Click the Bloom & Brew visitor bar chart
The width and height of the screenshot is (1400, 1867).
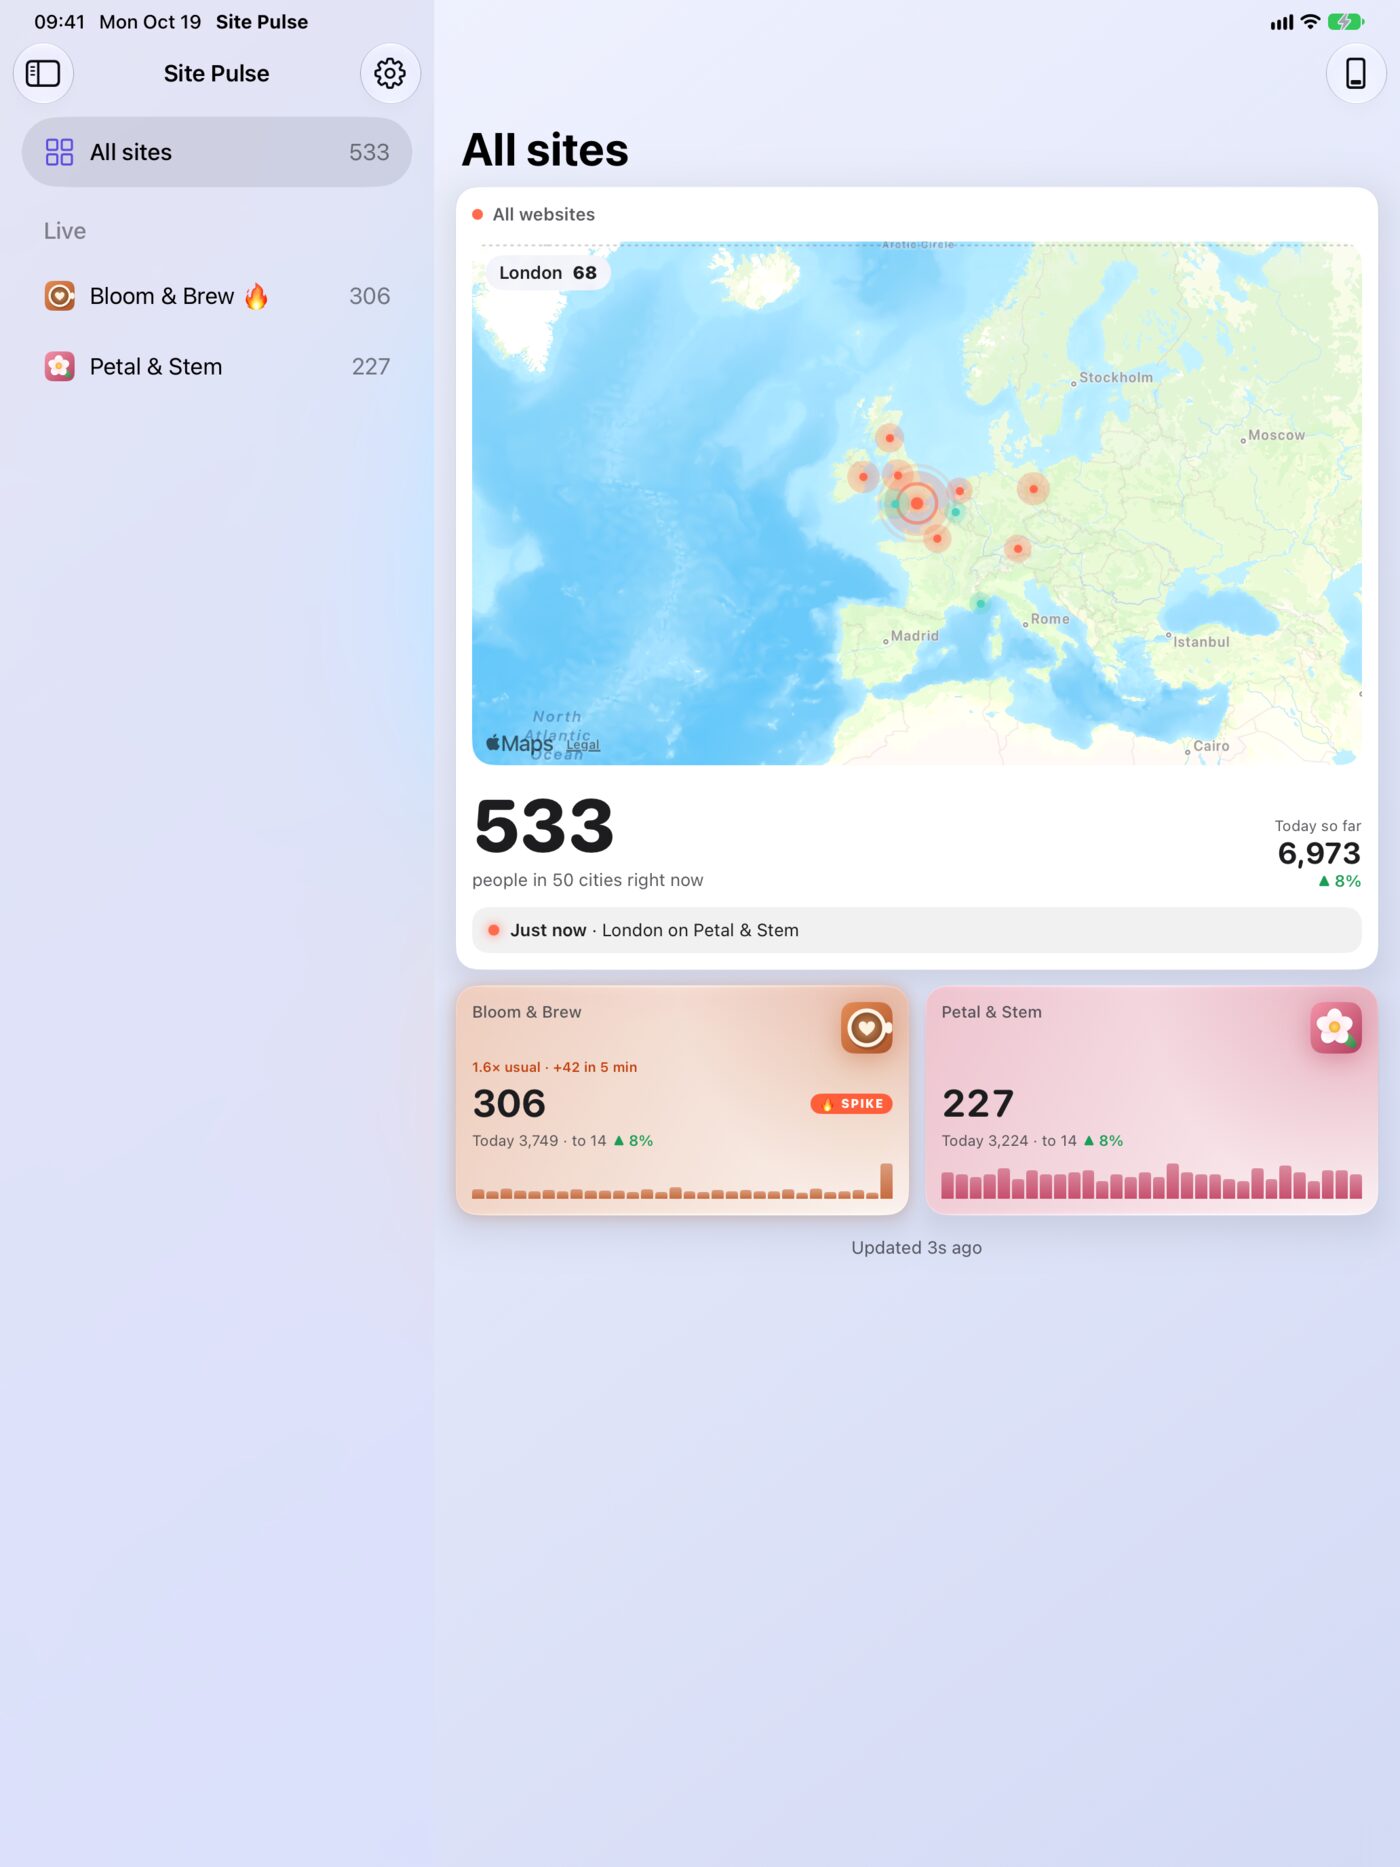(x=682, y=1181)
